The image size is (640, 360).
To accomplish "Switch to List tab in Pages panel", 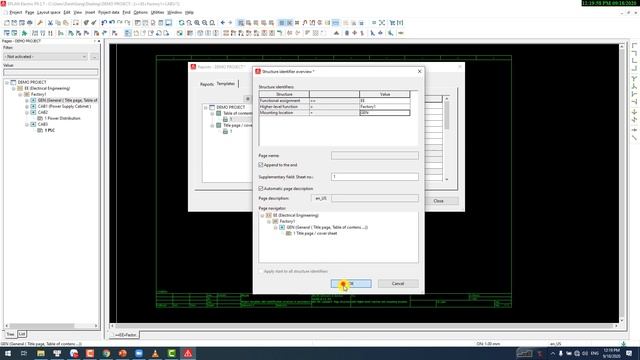I will (22, 334).
